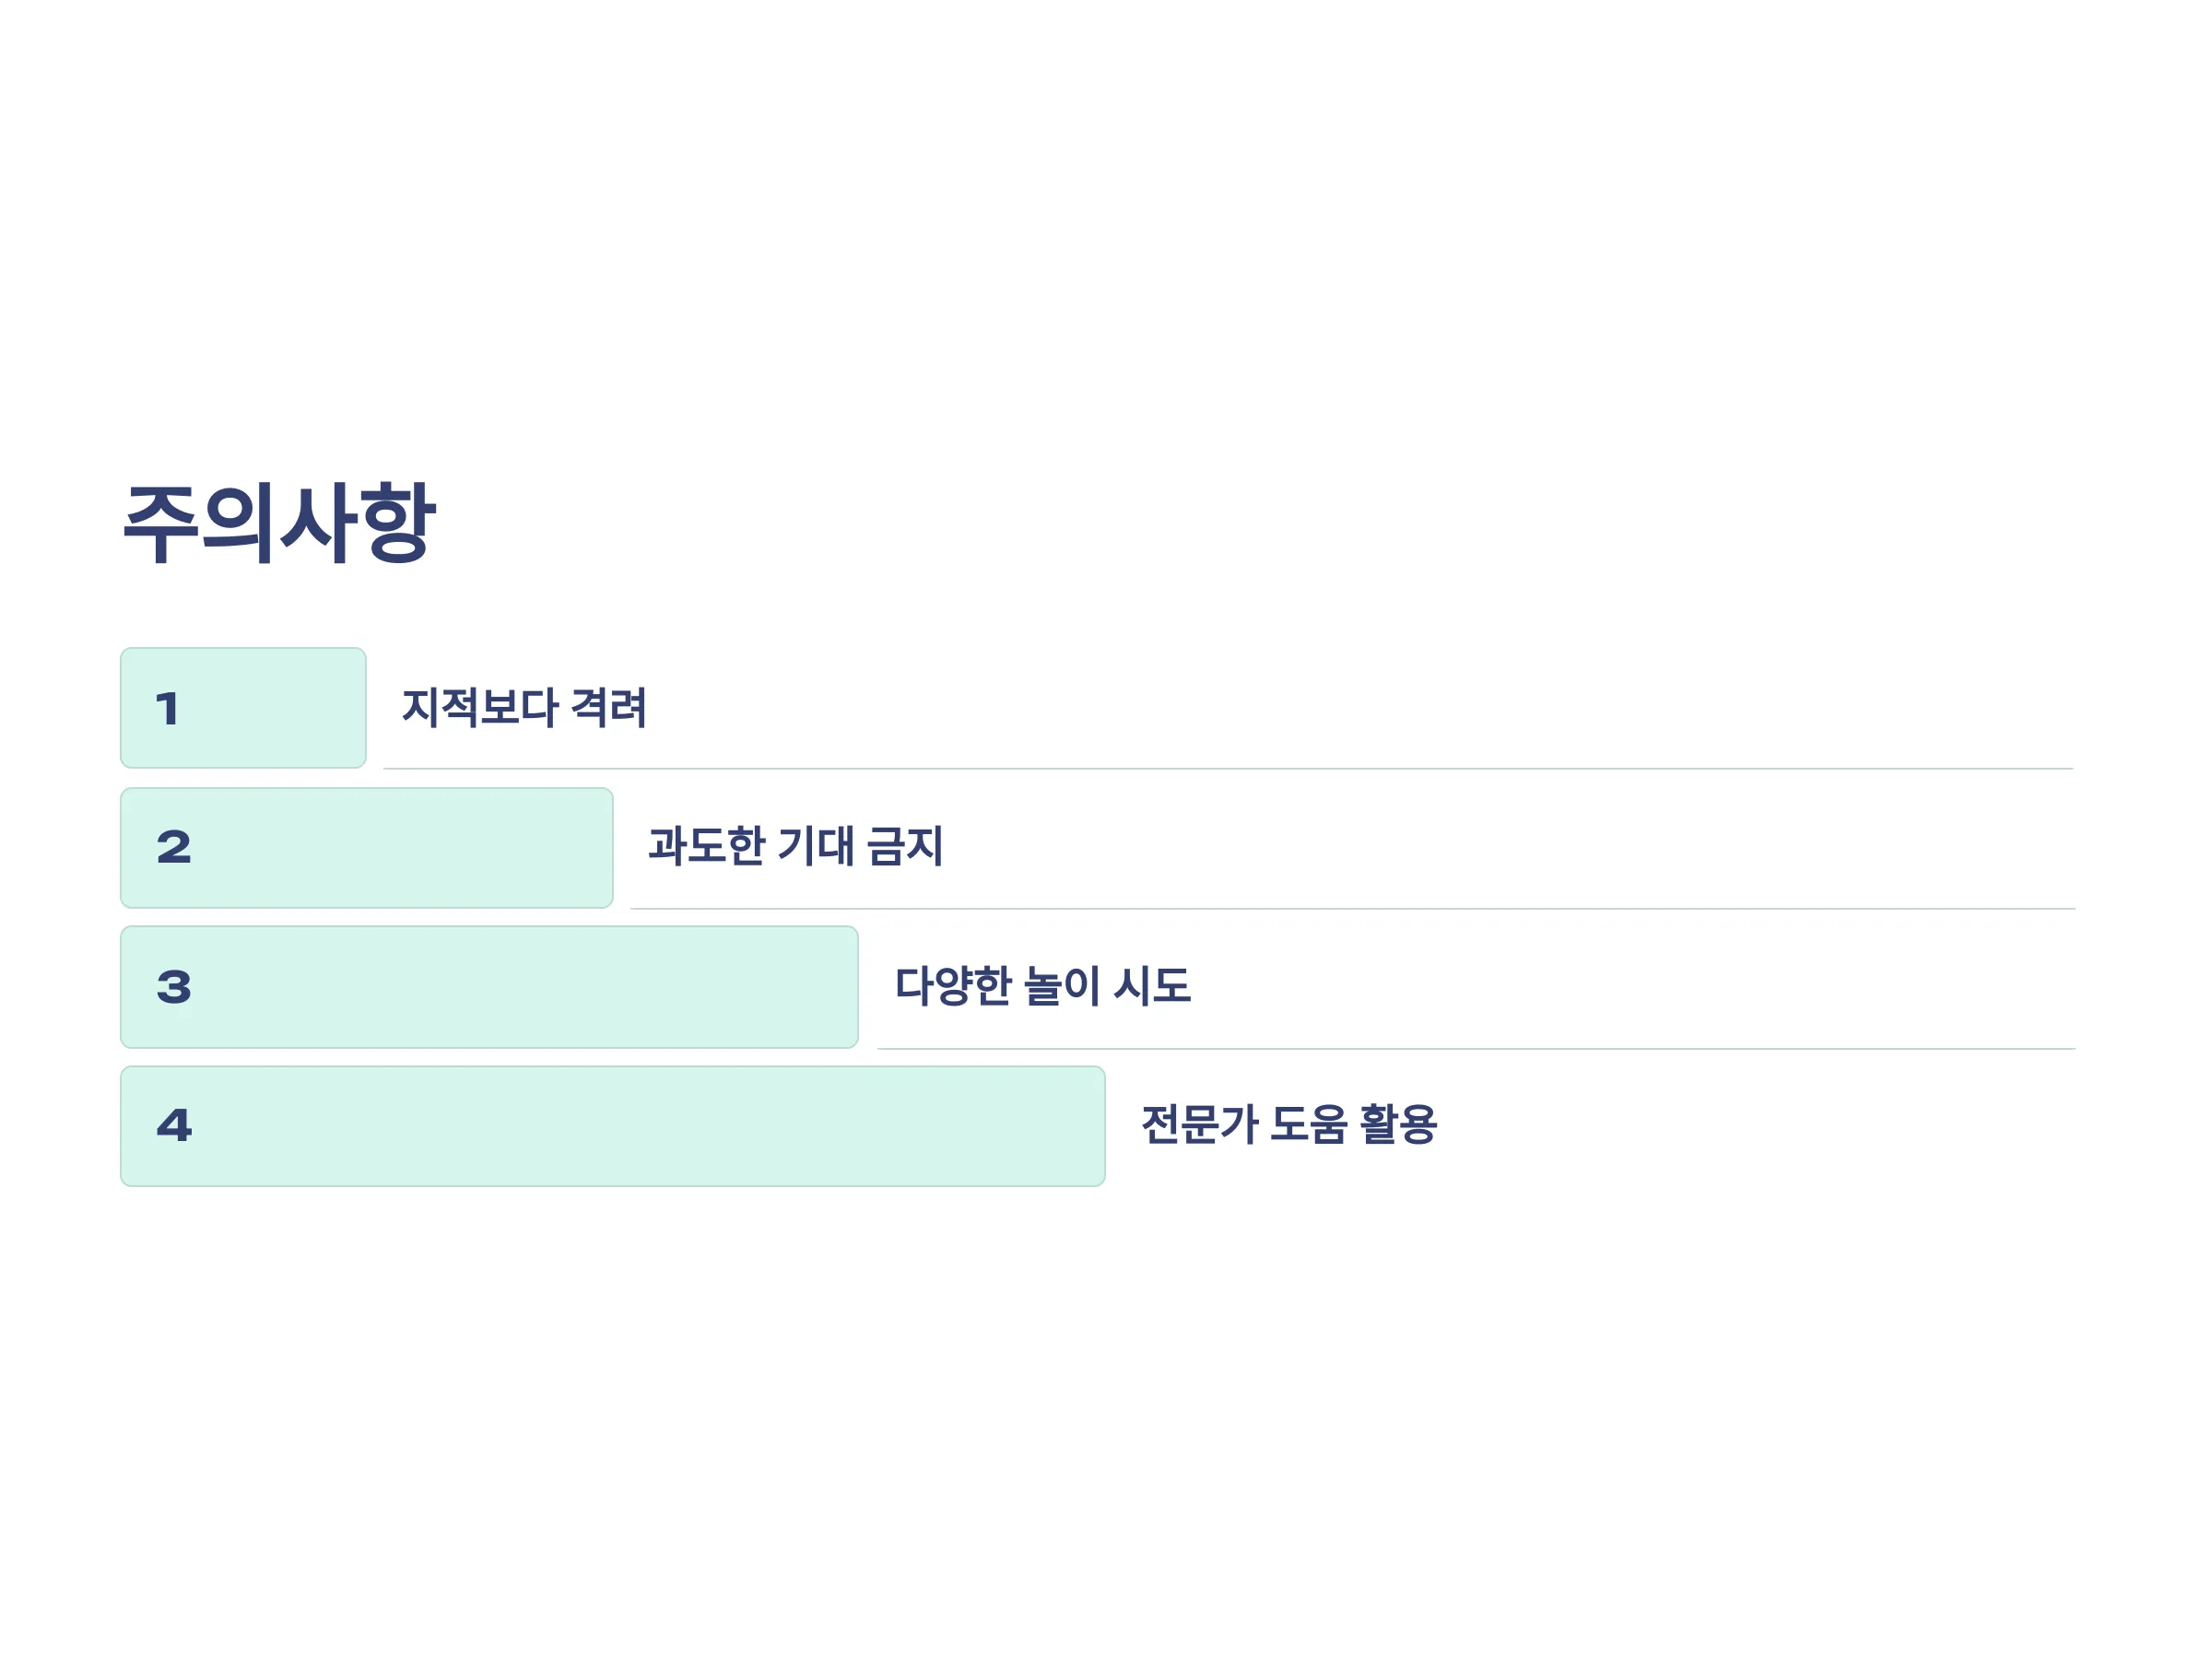The width and height of the screenshot is (2212, 1659).
Task: Click the number 3 in the third box
Action: (x=174, y=987)
